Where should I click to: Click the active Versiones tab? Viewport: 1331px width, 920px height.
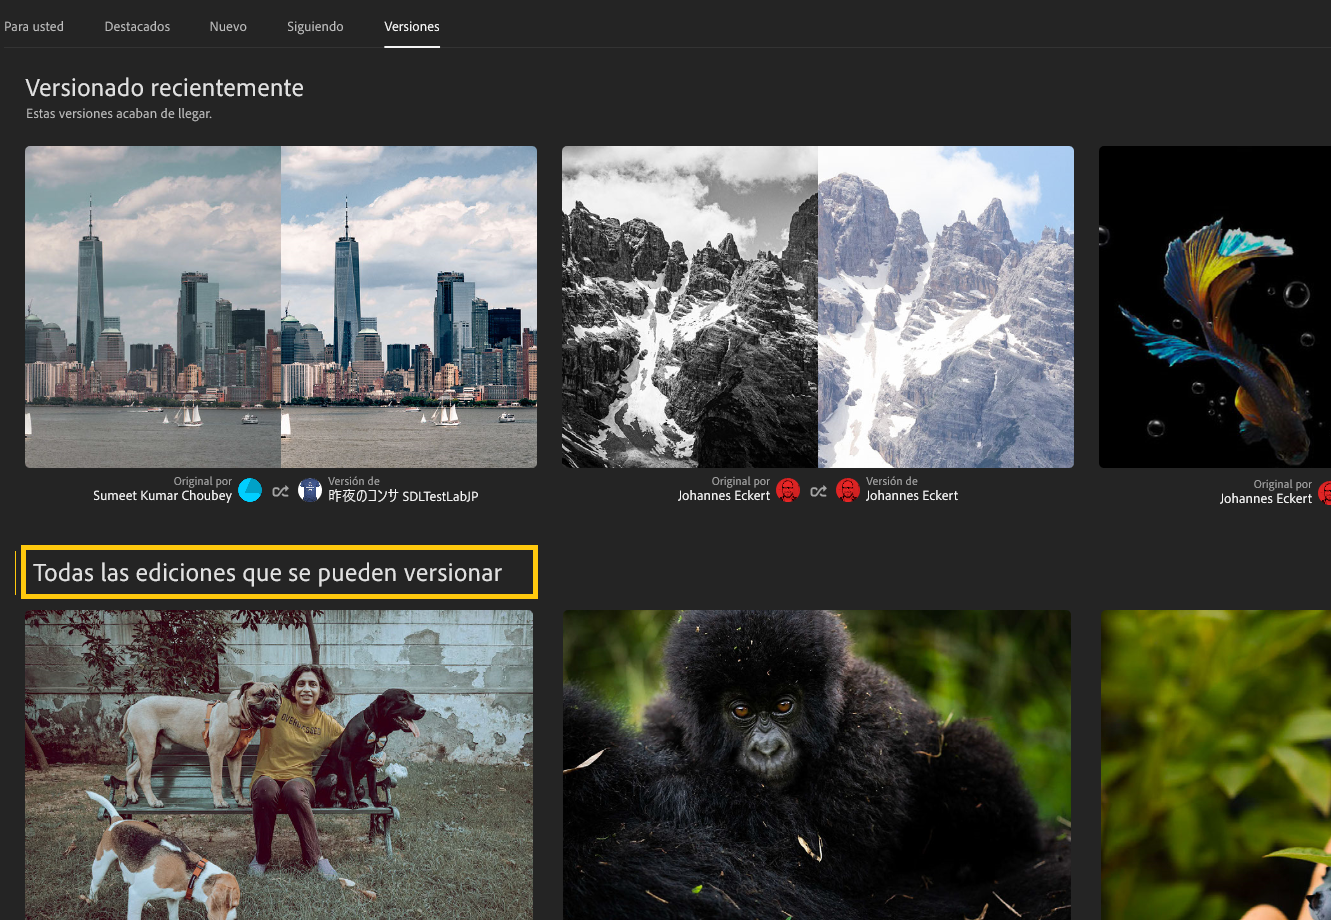[x=412, y=27]
